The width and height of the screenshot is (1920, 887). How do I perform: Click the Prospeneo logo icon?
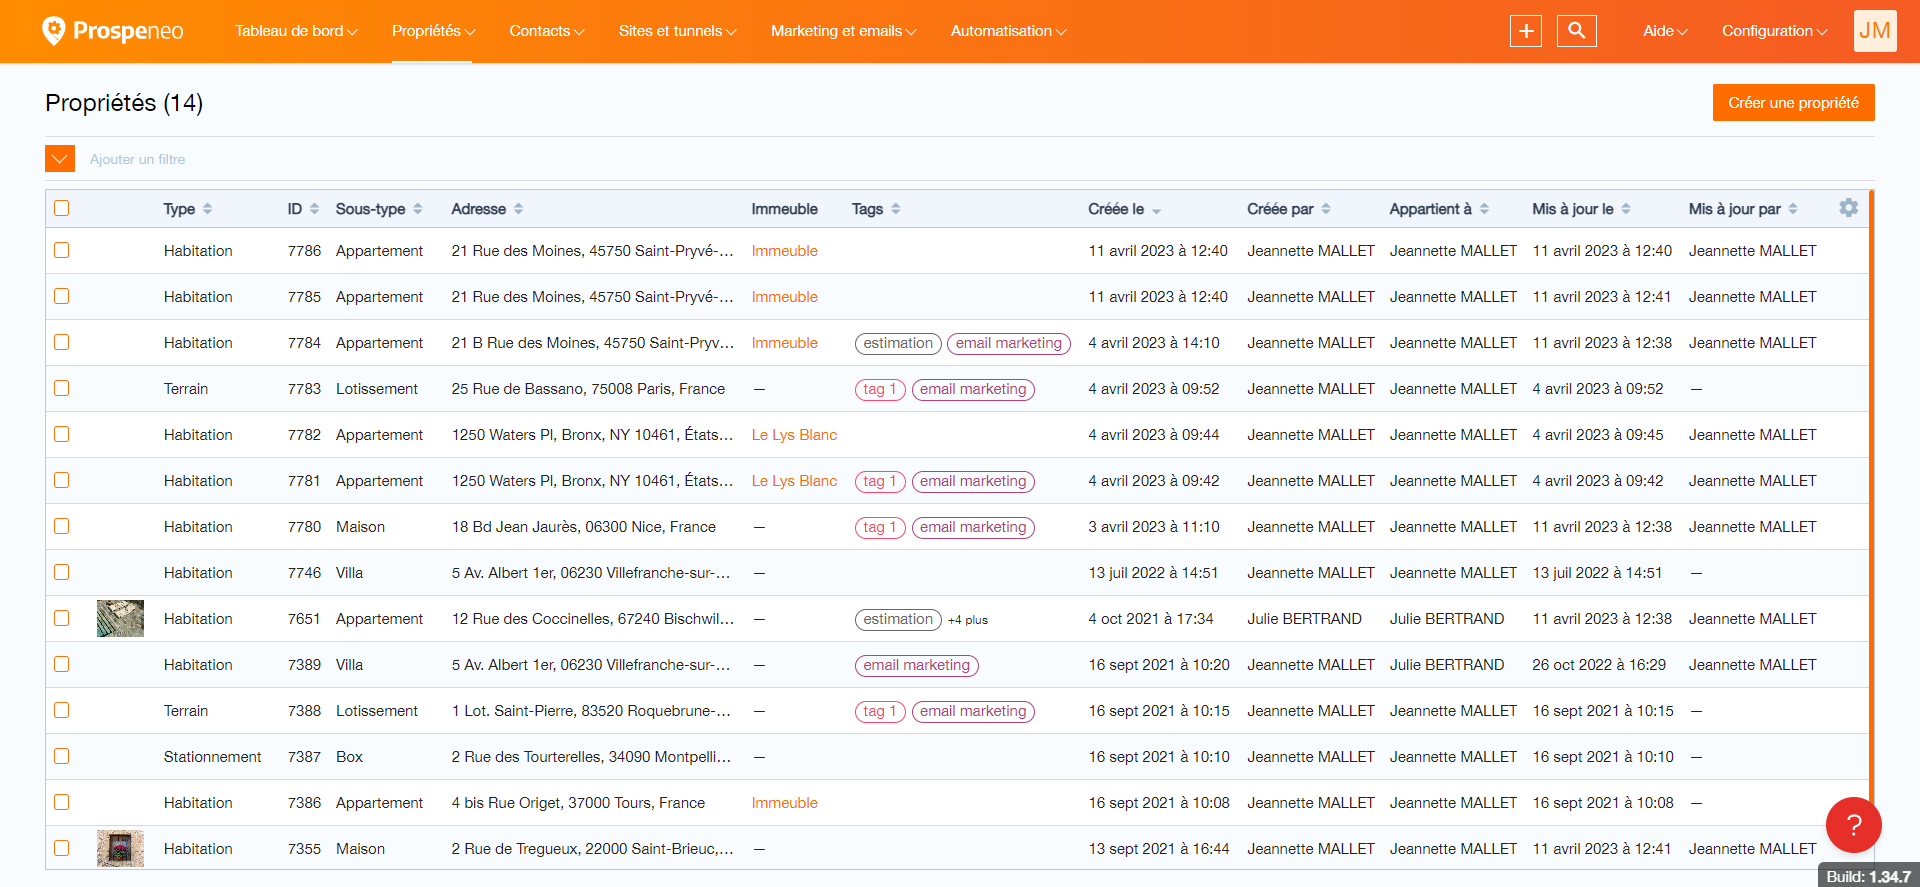(x=54, y=31)
